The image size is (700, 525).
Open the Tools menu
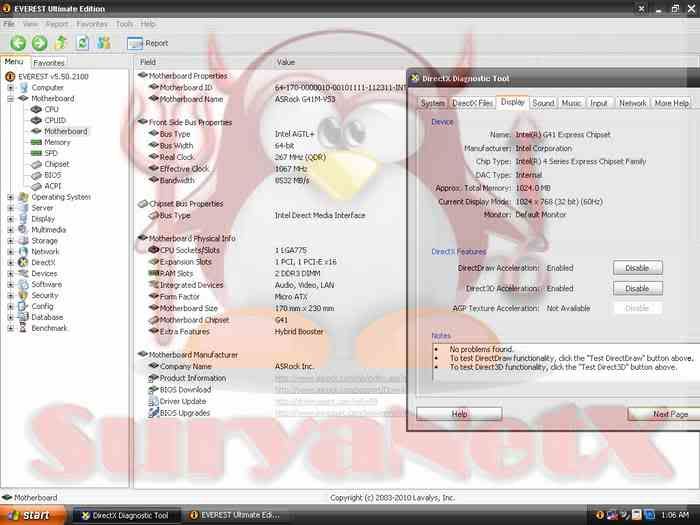pos(125,24)
